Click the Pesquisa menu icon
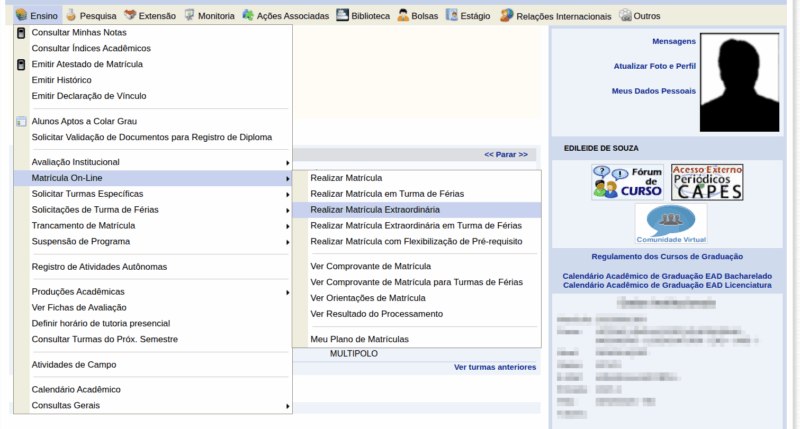800x429 pixels. [71, 16]
